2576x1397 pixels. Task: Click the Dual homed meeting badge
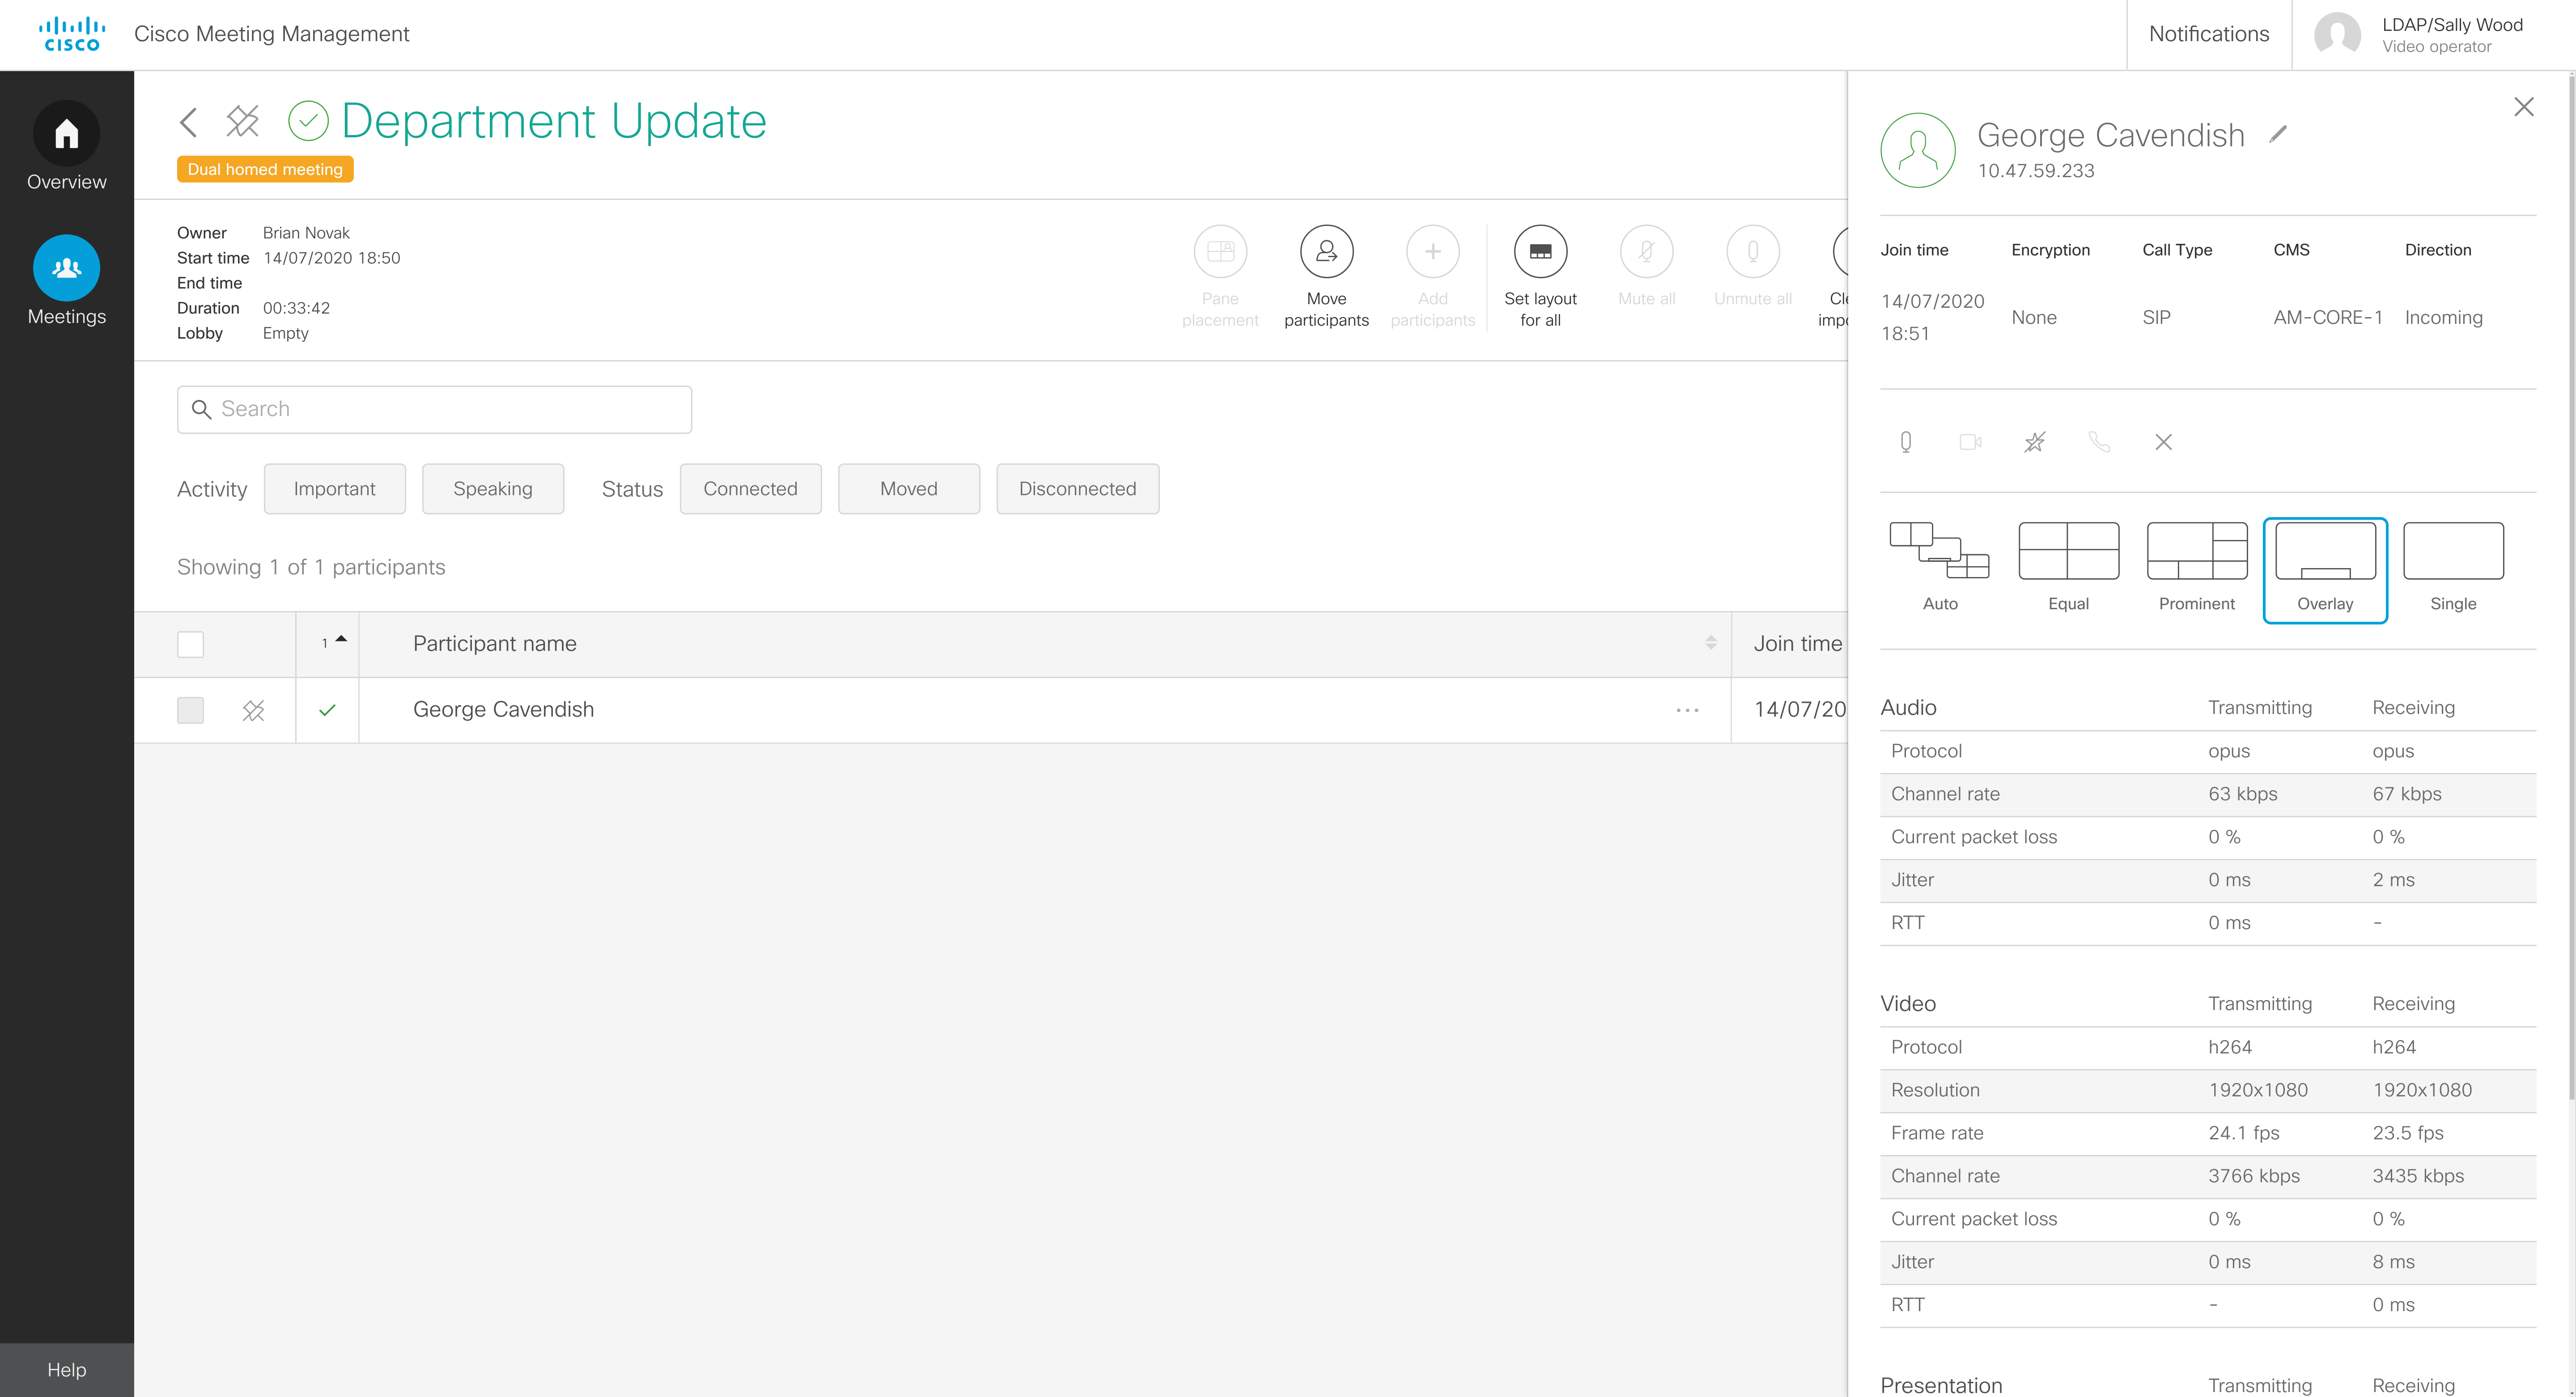point(265,169)
